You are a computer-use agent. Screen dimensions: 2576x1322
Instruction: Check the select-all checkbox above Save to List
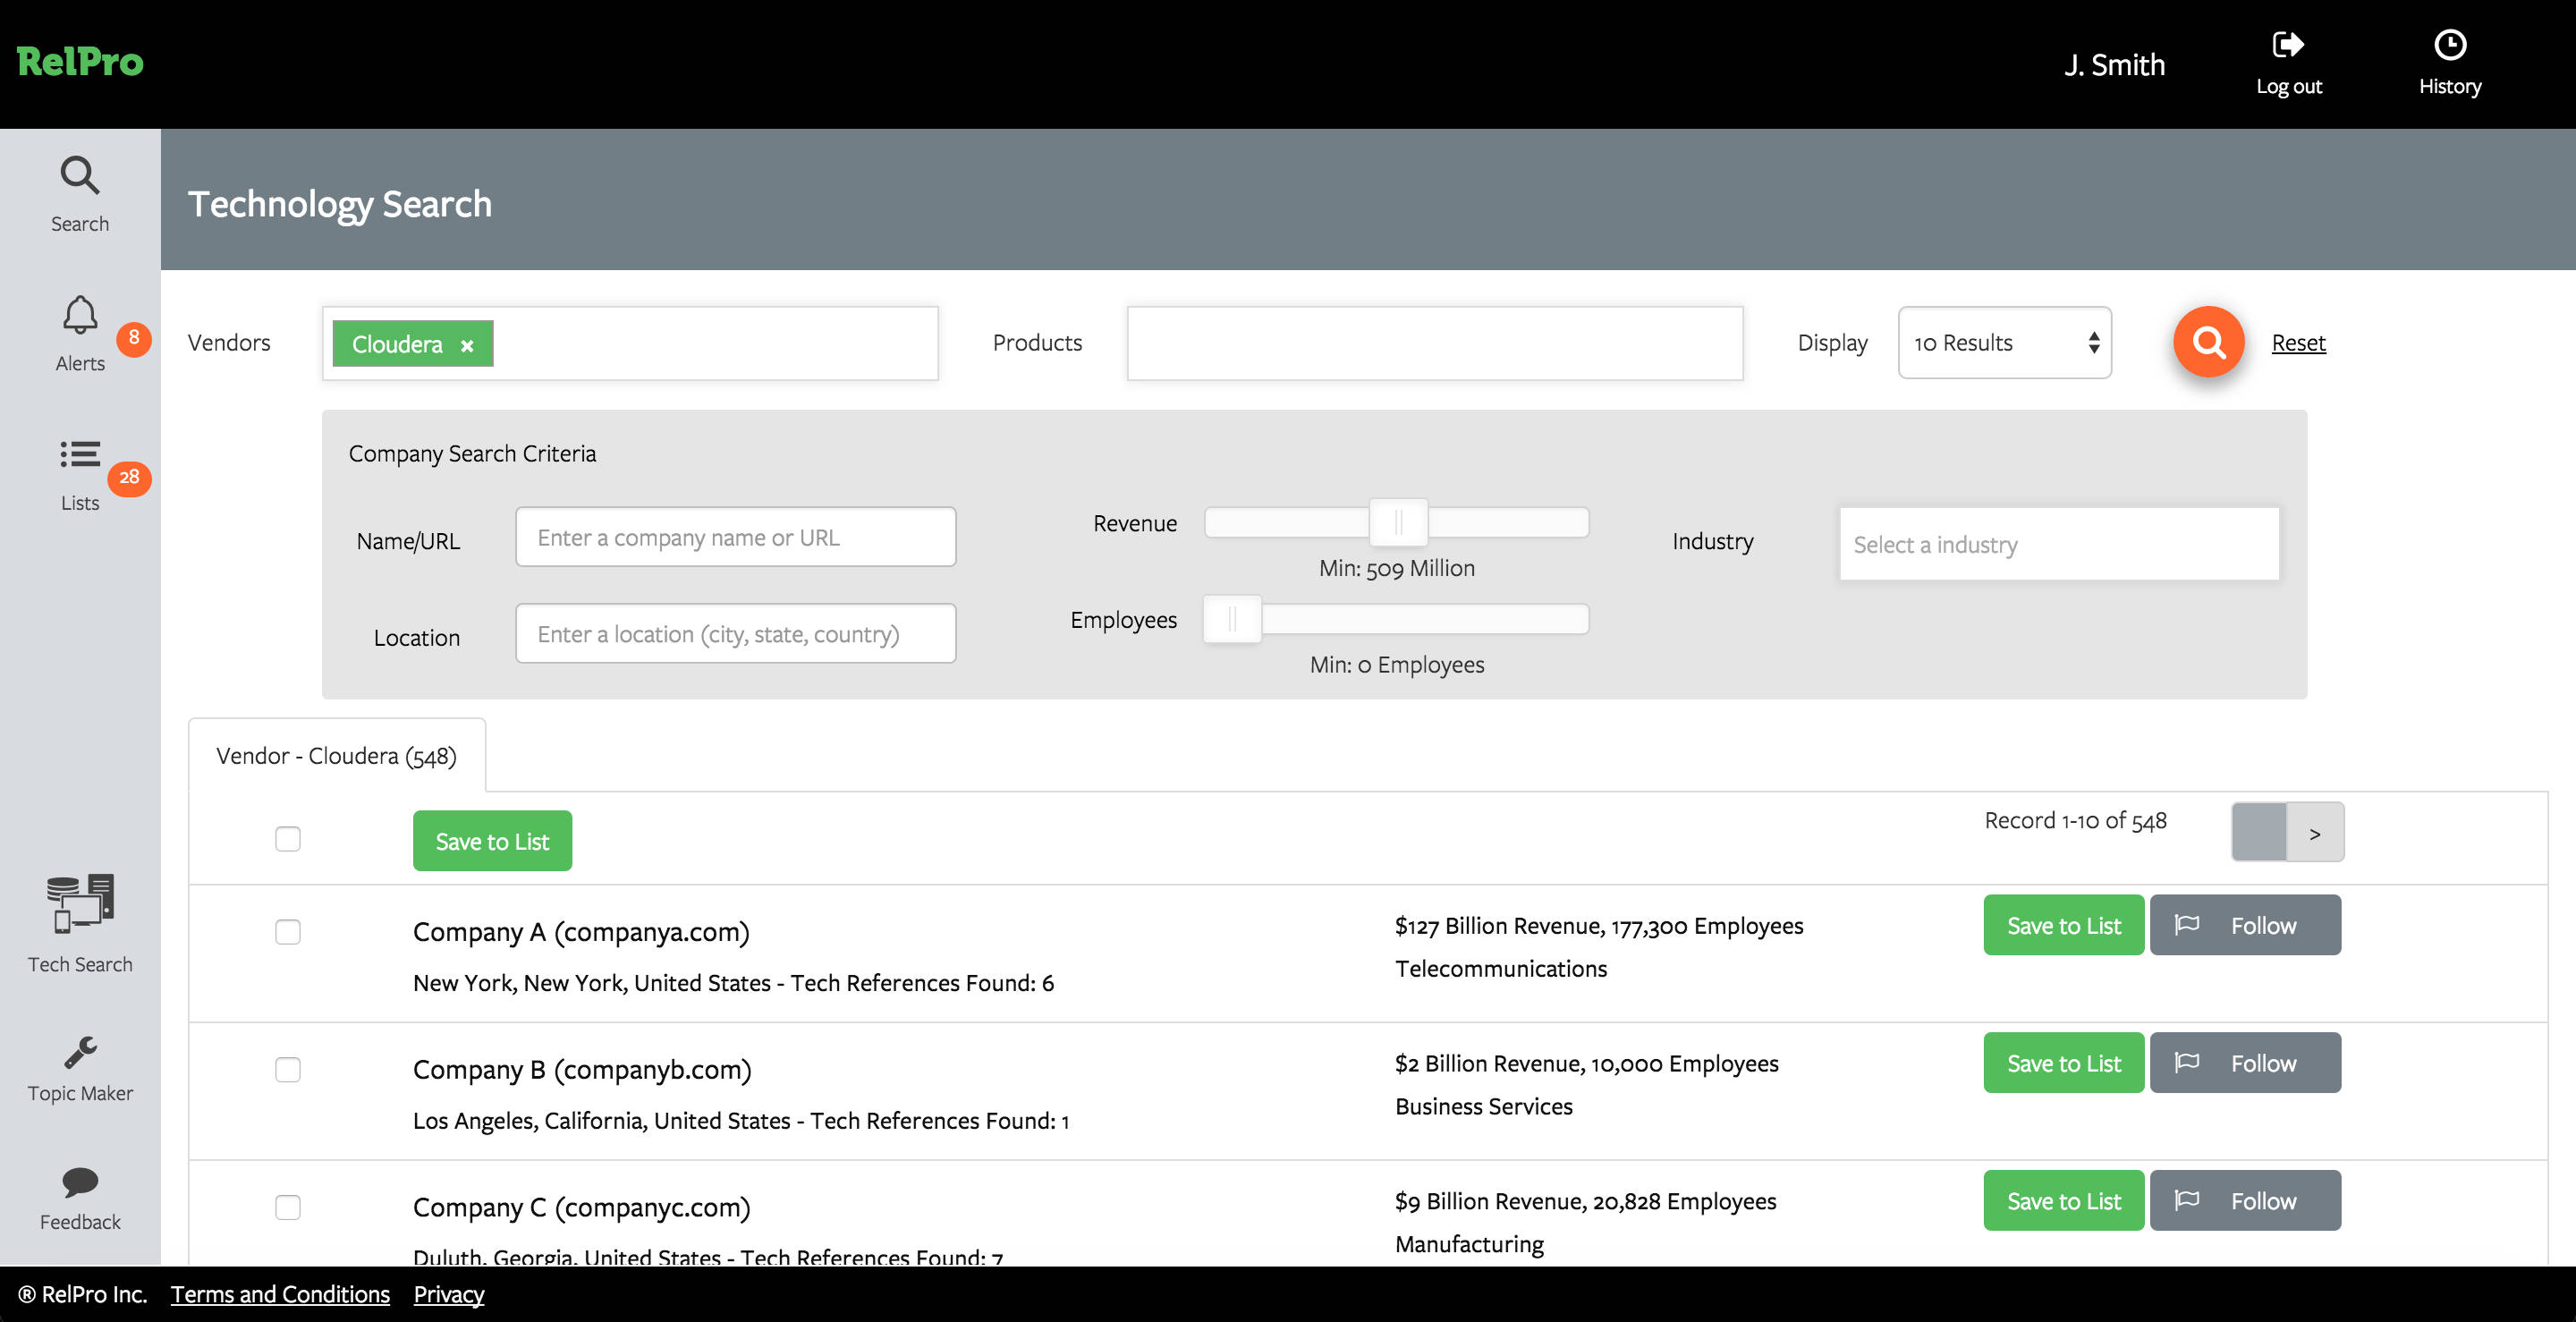click(x=288, y=840)
